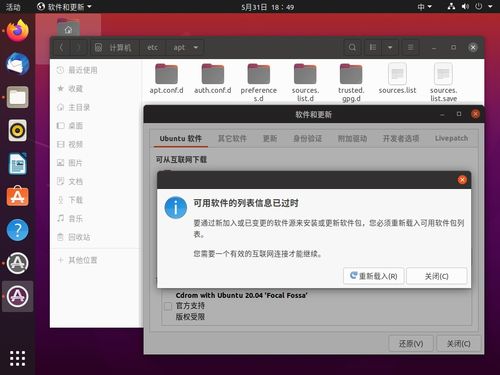Screen dimensions: 500x375
Task: Select 音乐 in Files sidebar
Action: click(x=97, y=219)
